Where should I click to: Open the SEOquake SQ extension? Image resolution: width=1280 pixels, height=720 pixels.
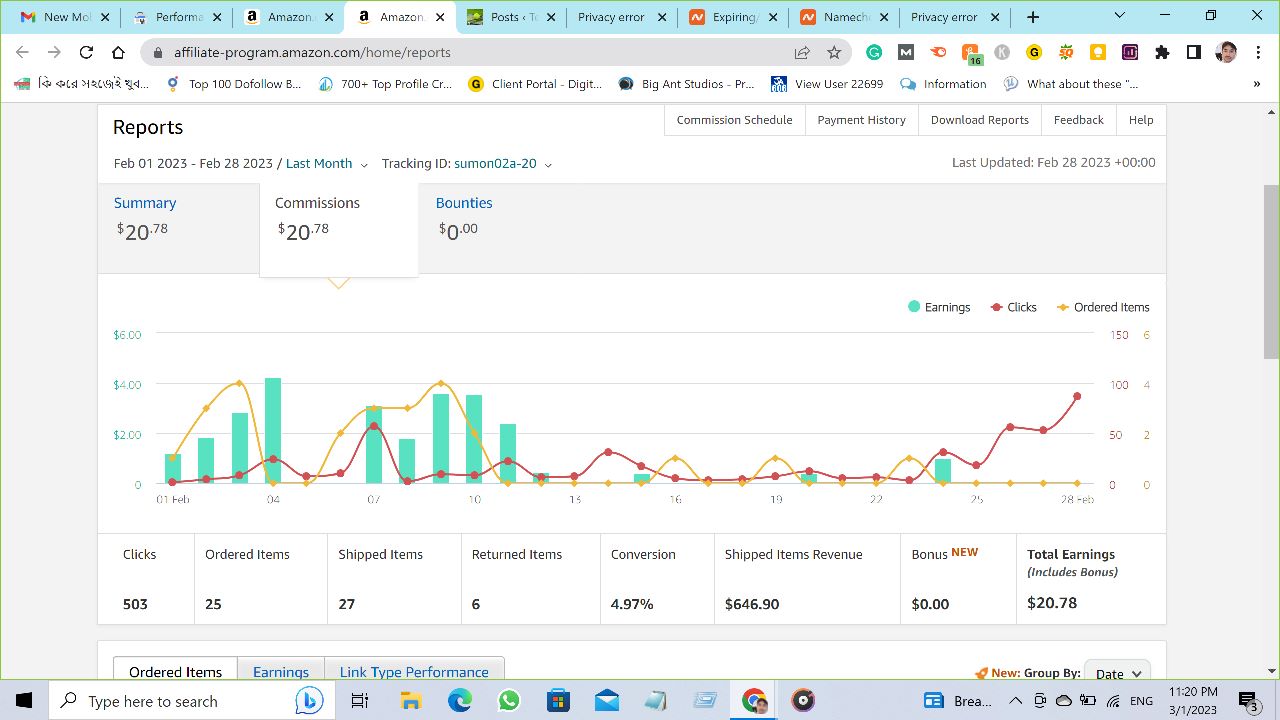pos(1066,53)
